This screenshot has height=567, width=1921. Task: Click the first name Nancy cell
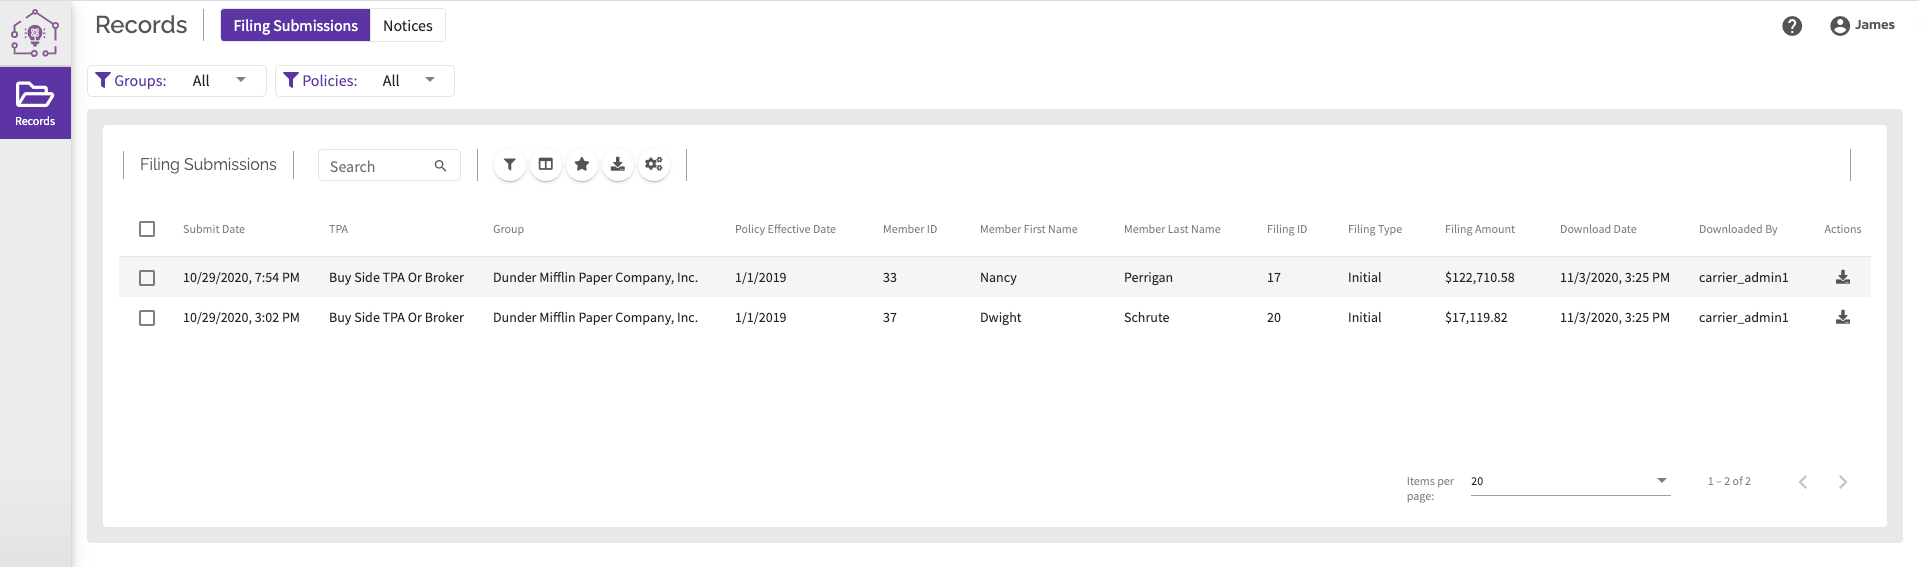[998, 277]
